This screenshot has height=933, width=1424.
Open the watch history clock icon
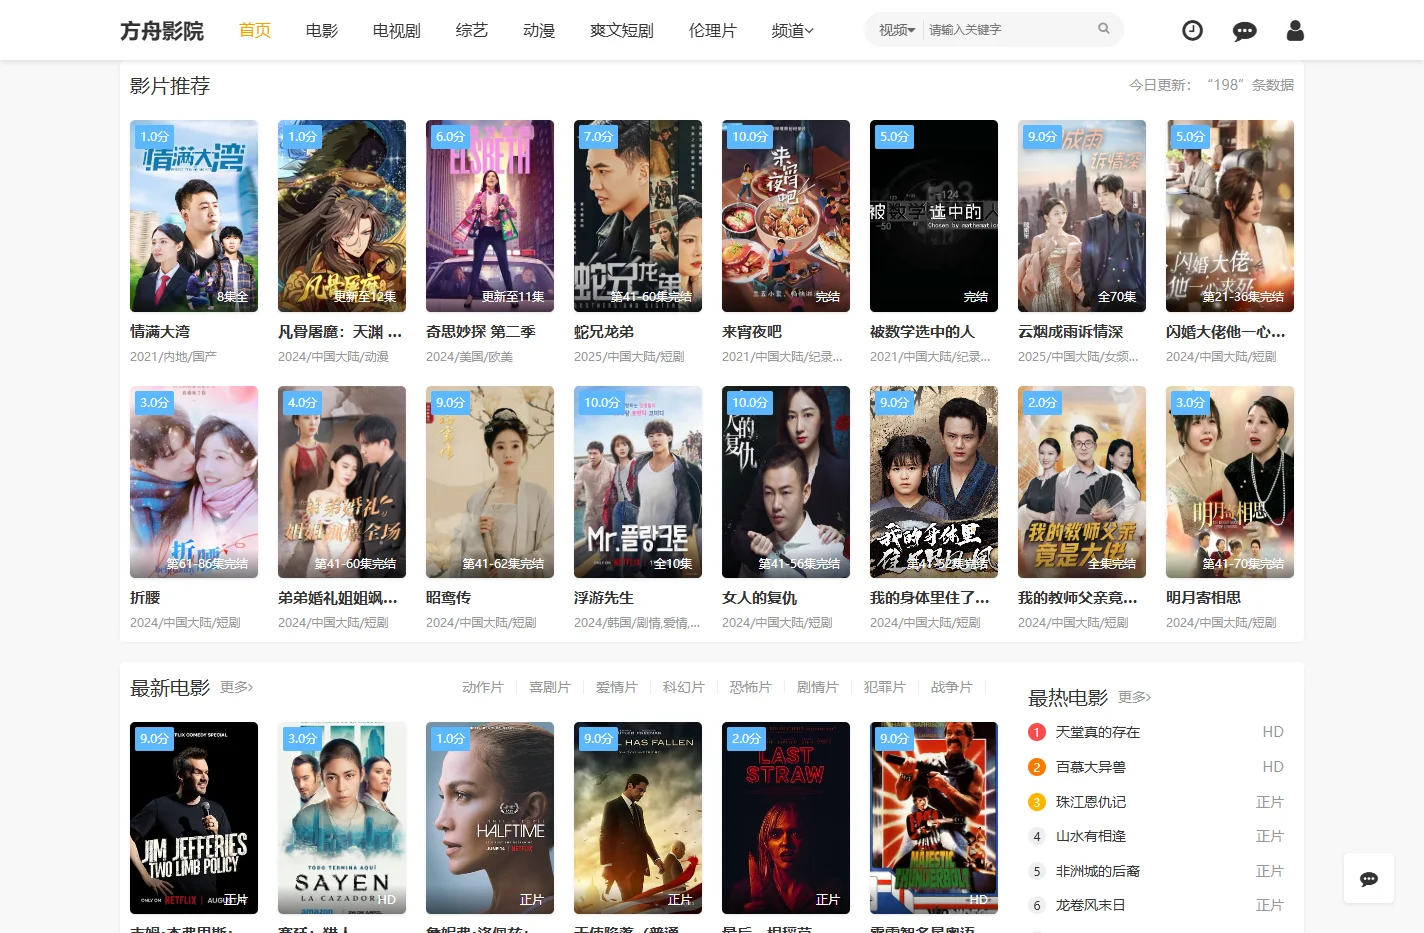click(1192, 31)
